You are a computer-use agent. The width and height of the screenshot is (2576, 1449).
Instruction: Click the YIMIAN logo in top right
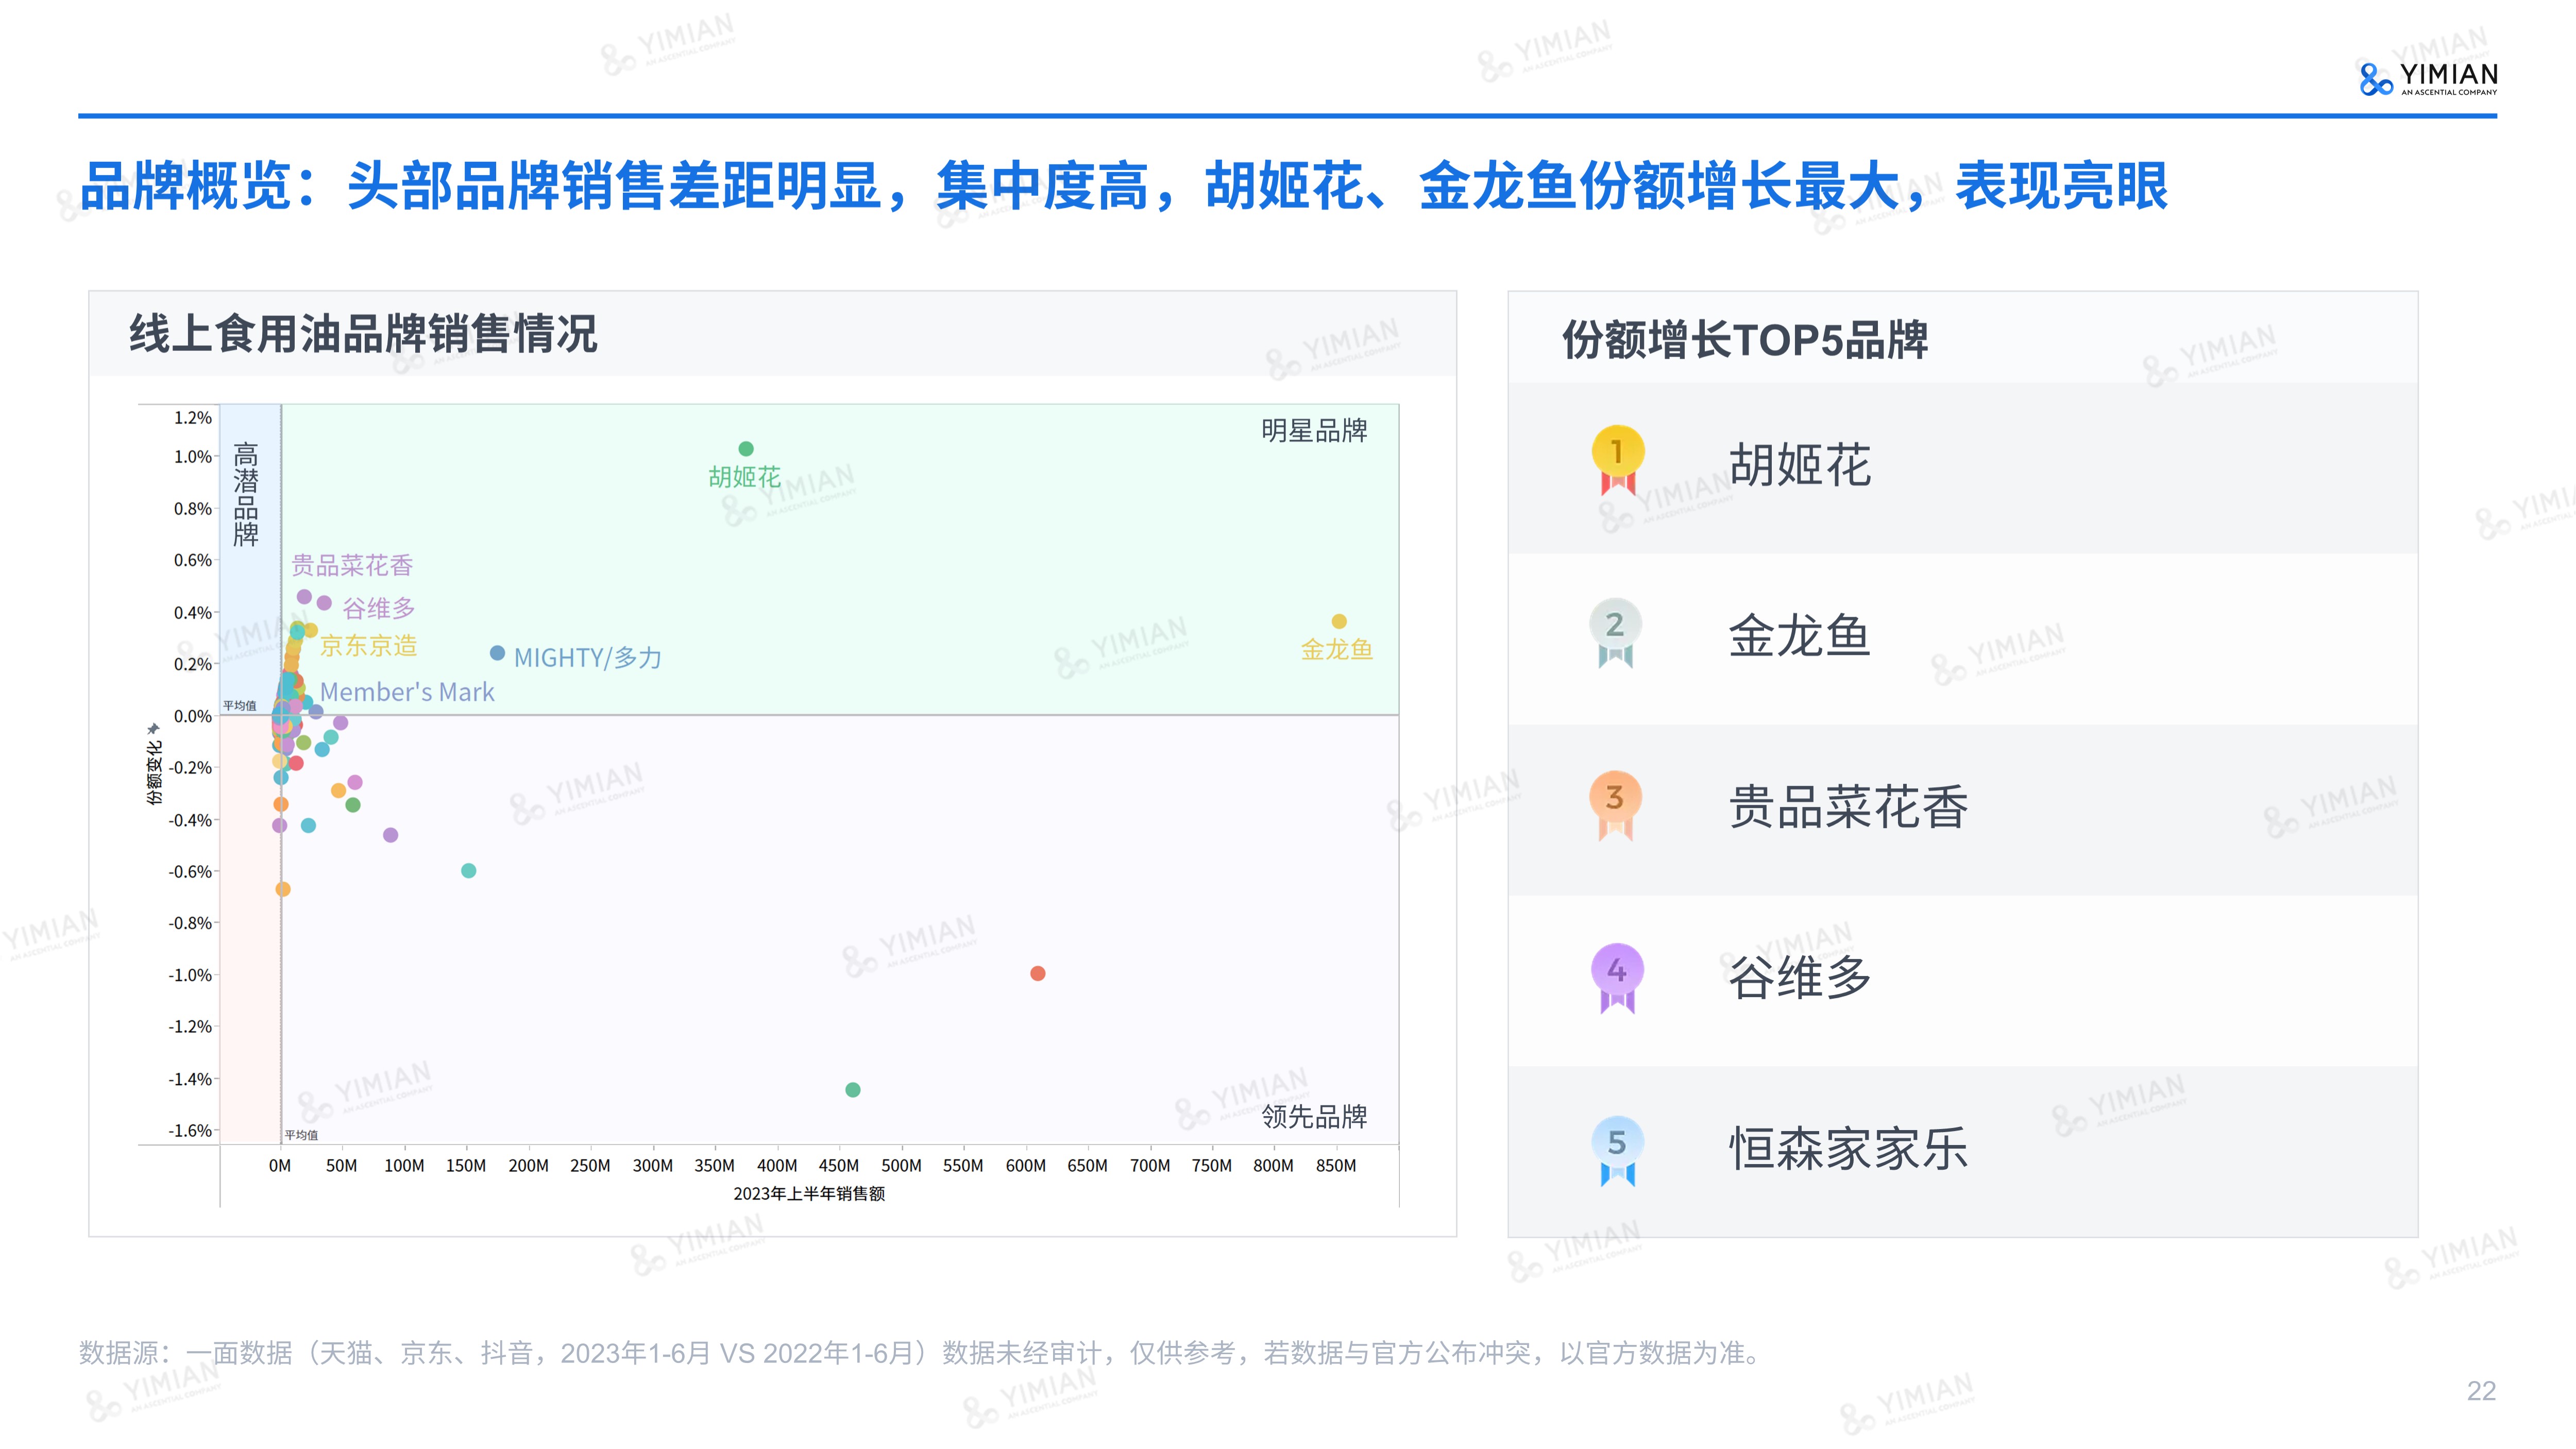[x=2428, y=78]
